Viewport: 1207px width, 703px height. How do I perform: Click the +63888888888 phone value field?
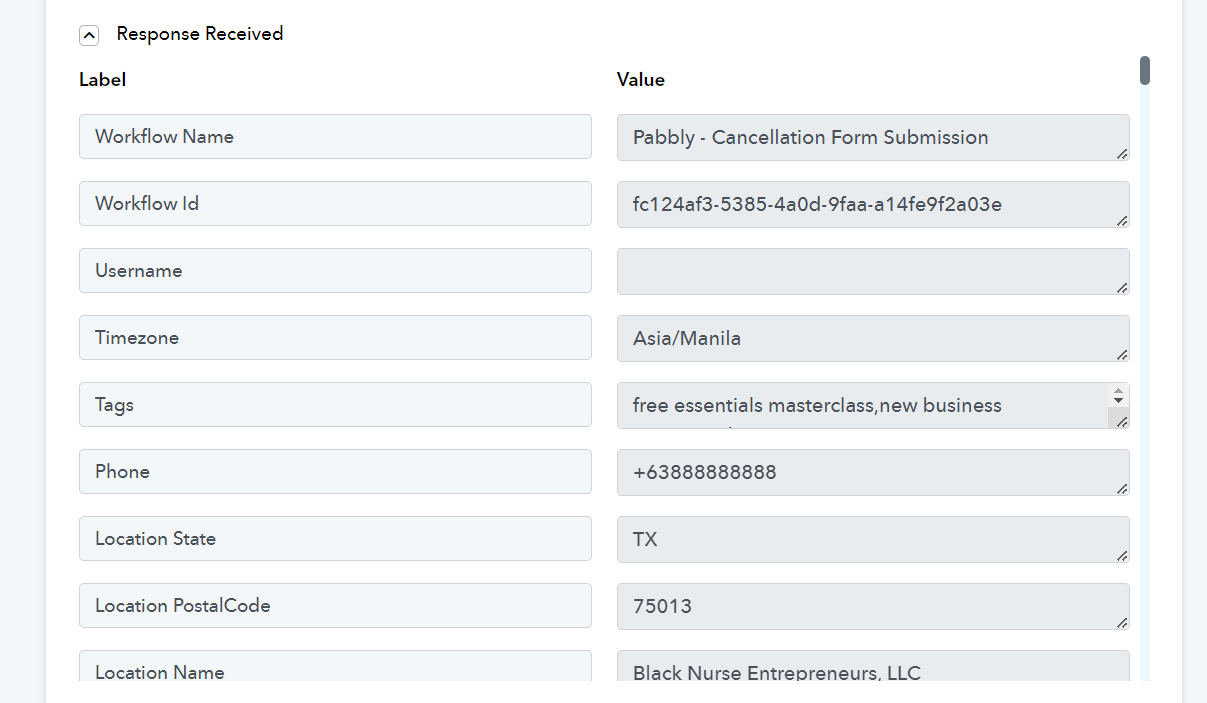[x=873, y=472]
